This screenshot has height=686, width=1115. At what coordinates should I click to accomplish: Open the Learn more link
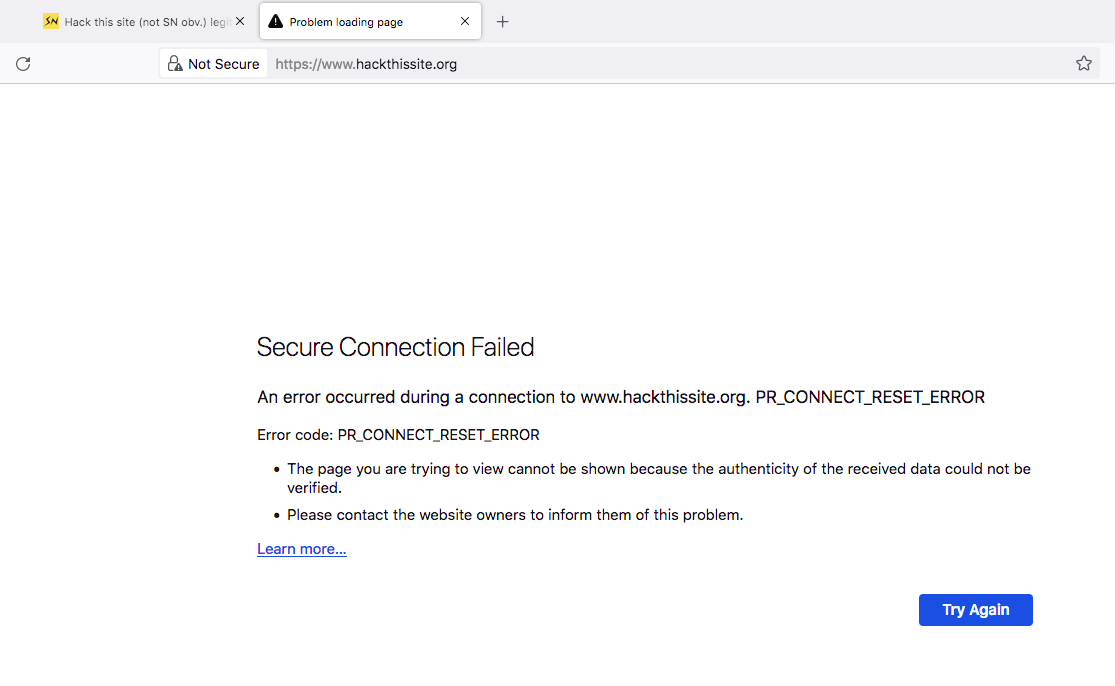302,549
